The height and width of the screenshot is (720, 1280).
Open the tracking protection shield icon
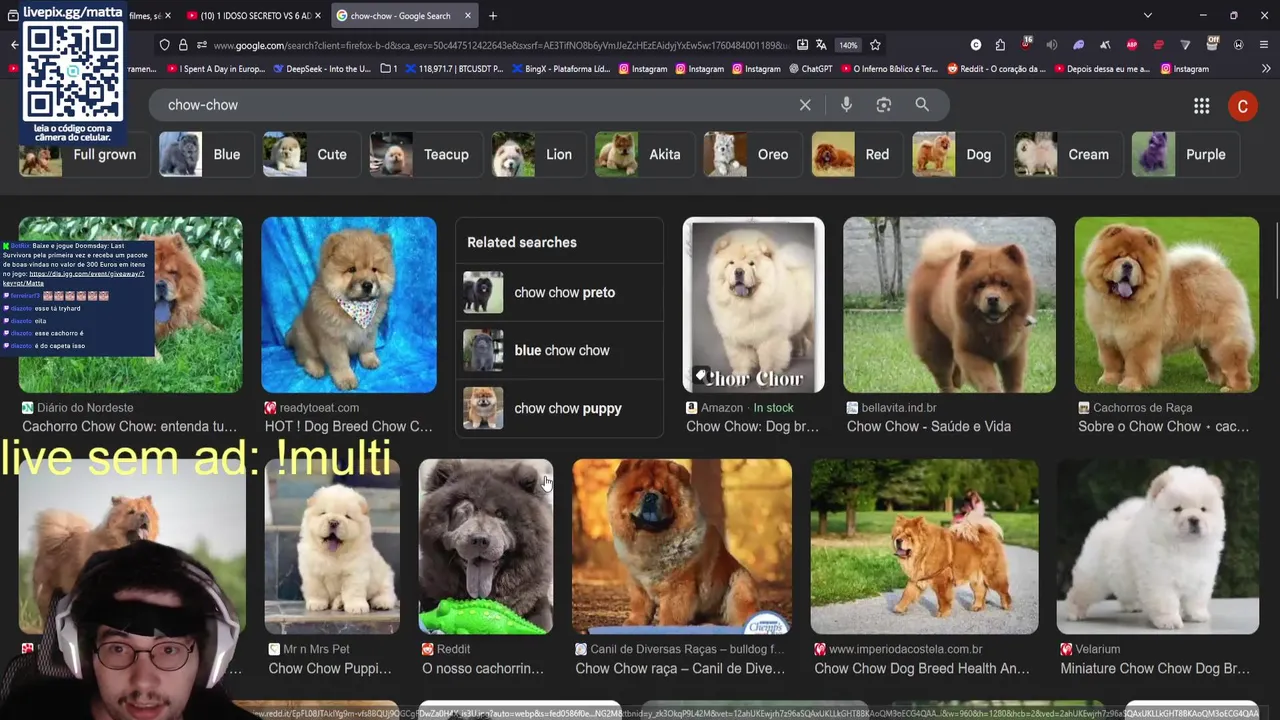165,45
